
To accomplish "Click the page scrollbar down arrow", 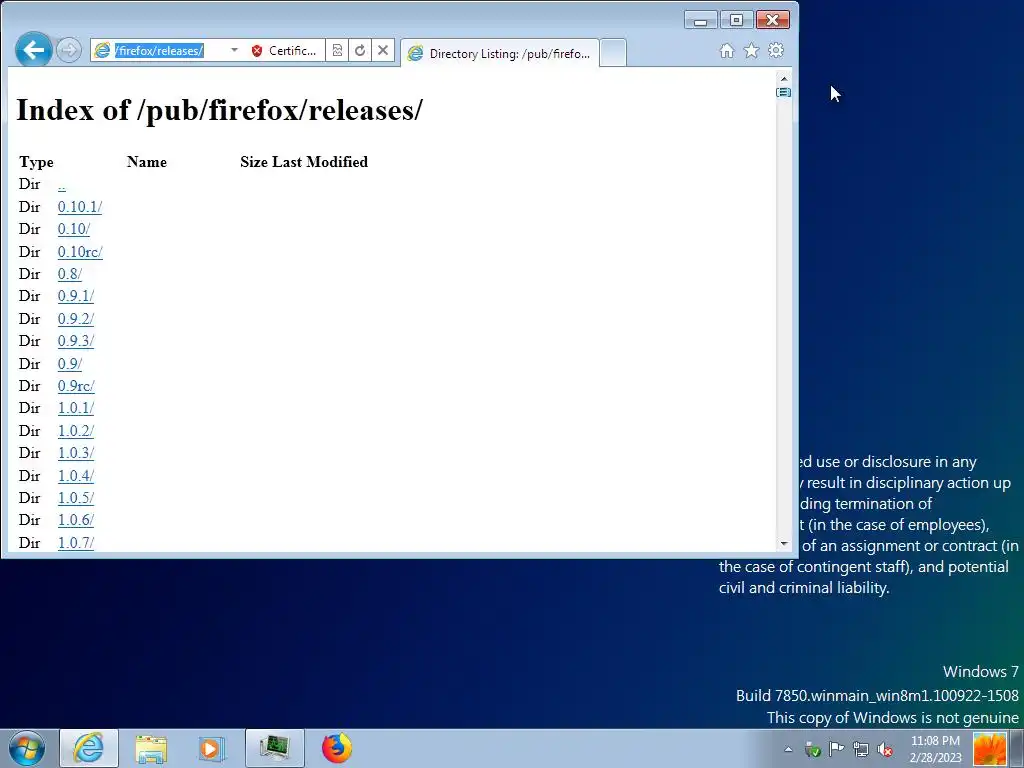I will 784,543.
